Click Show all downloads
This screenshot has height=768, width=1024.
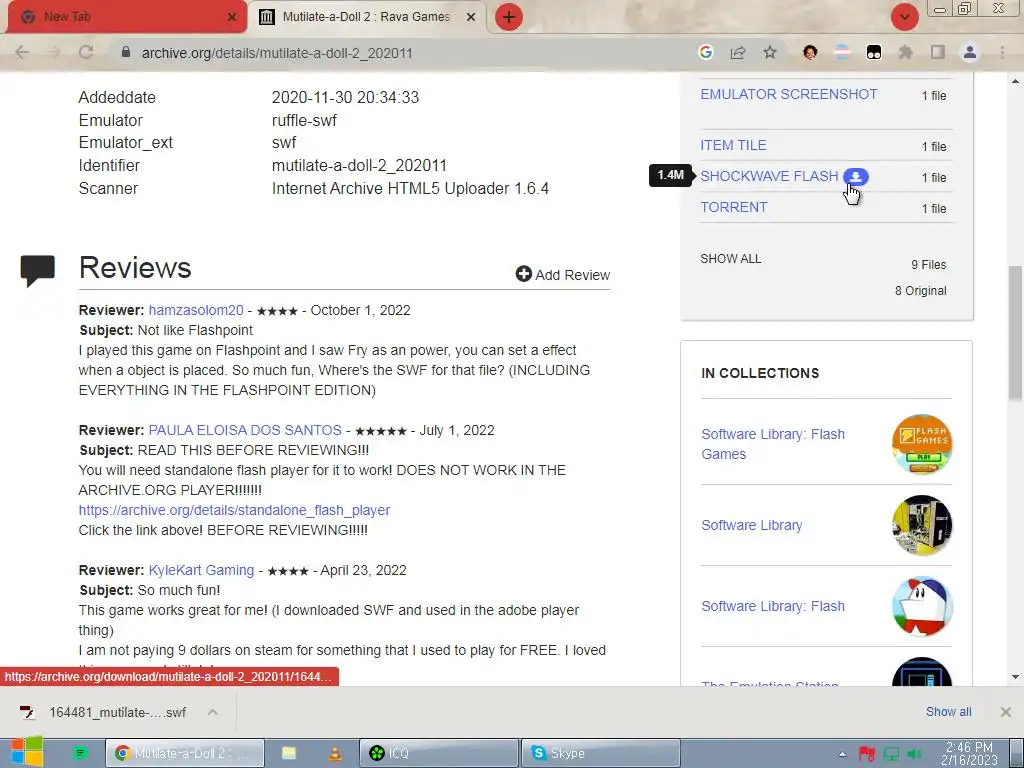pyautogui.click(x=948, y=712)
